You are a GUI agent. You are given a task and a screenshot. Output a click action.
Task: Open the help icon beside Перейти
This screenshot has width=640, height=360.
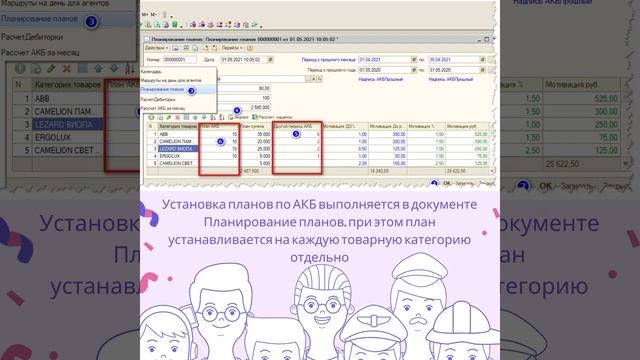point(250,48)
